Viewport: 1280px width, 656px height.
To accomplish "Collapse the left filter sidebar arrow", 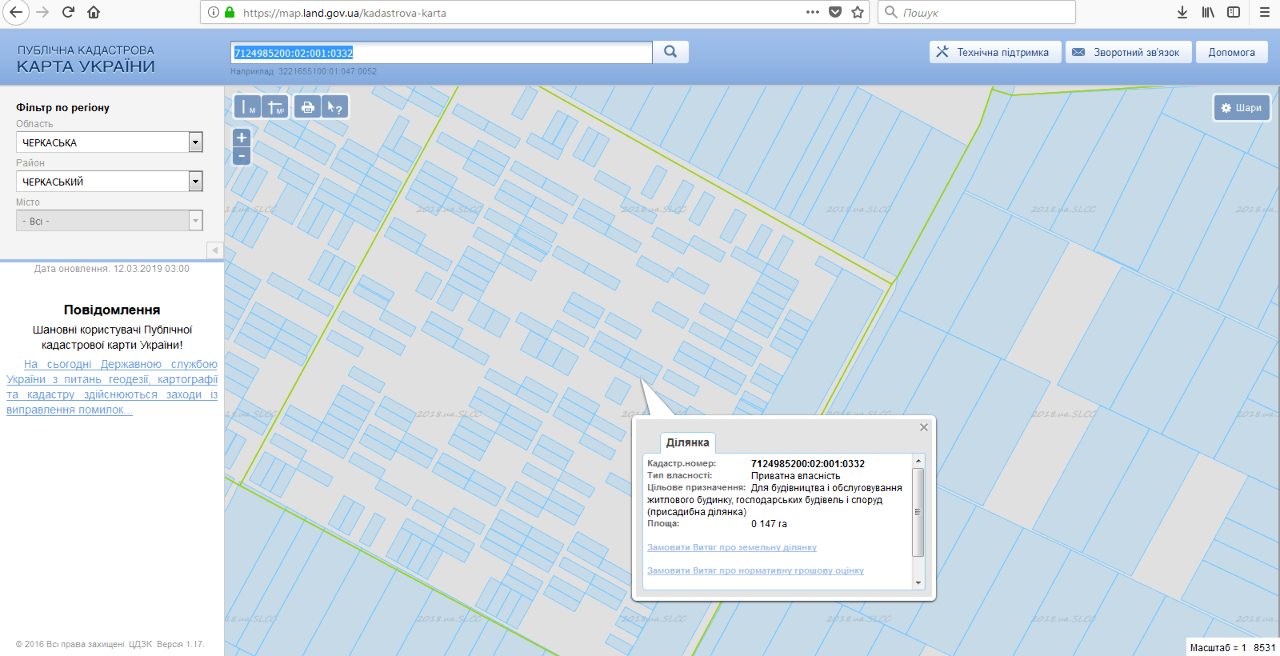I will point(215,249).
